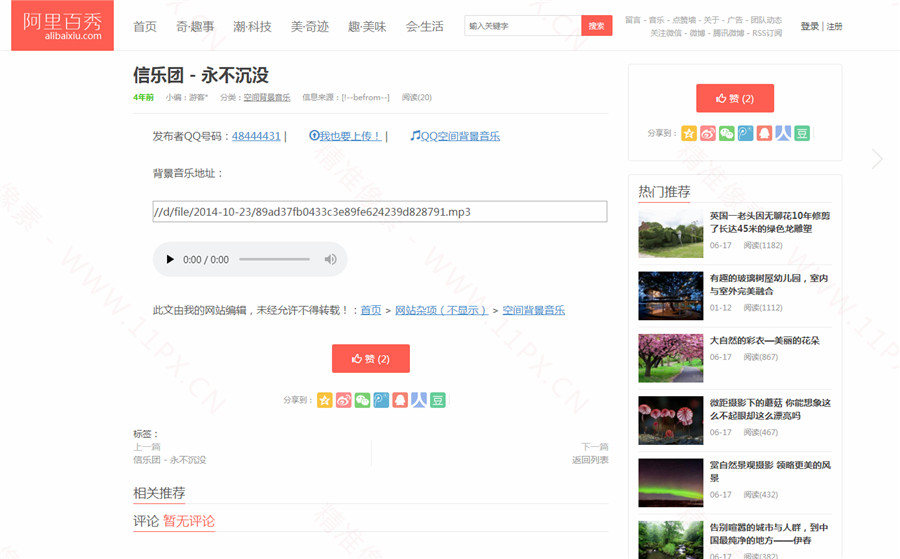Share to QQ penguin icon in the sidebar
The width and height of the screenshot is (900, 559).
765,133
